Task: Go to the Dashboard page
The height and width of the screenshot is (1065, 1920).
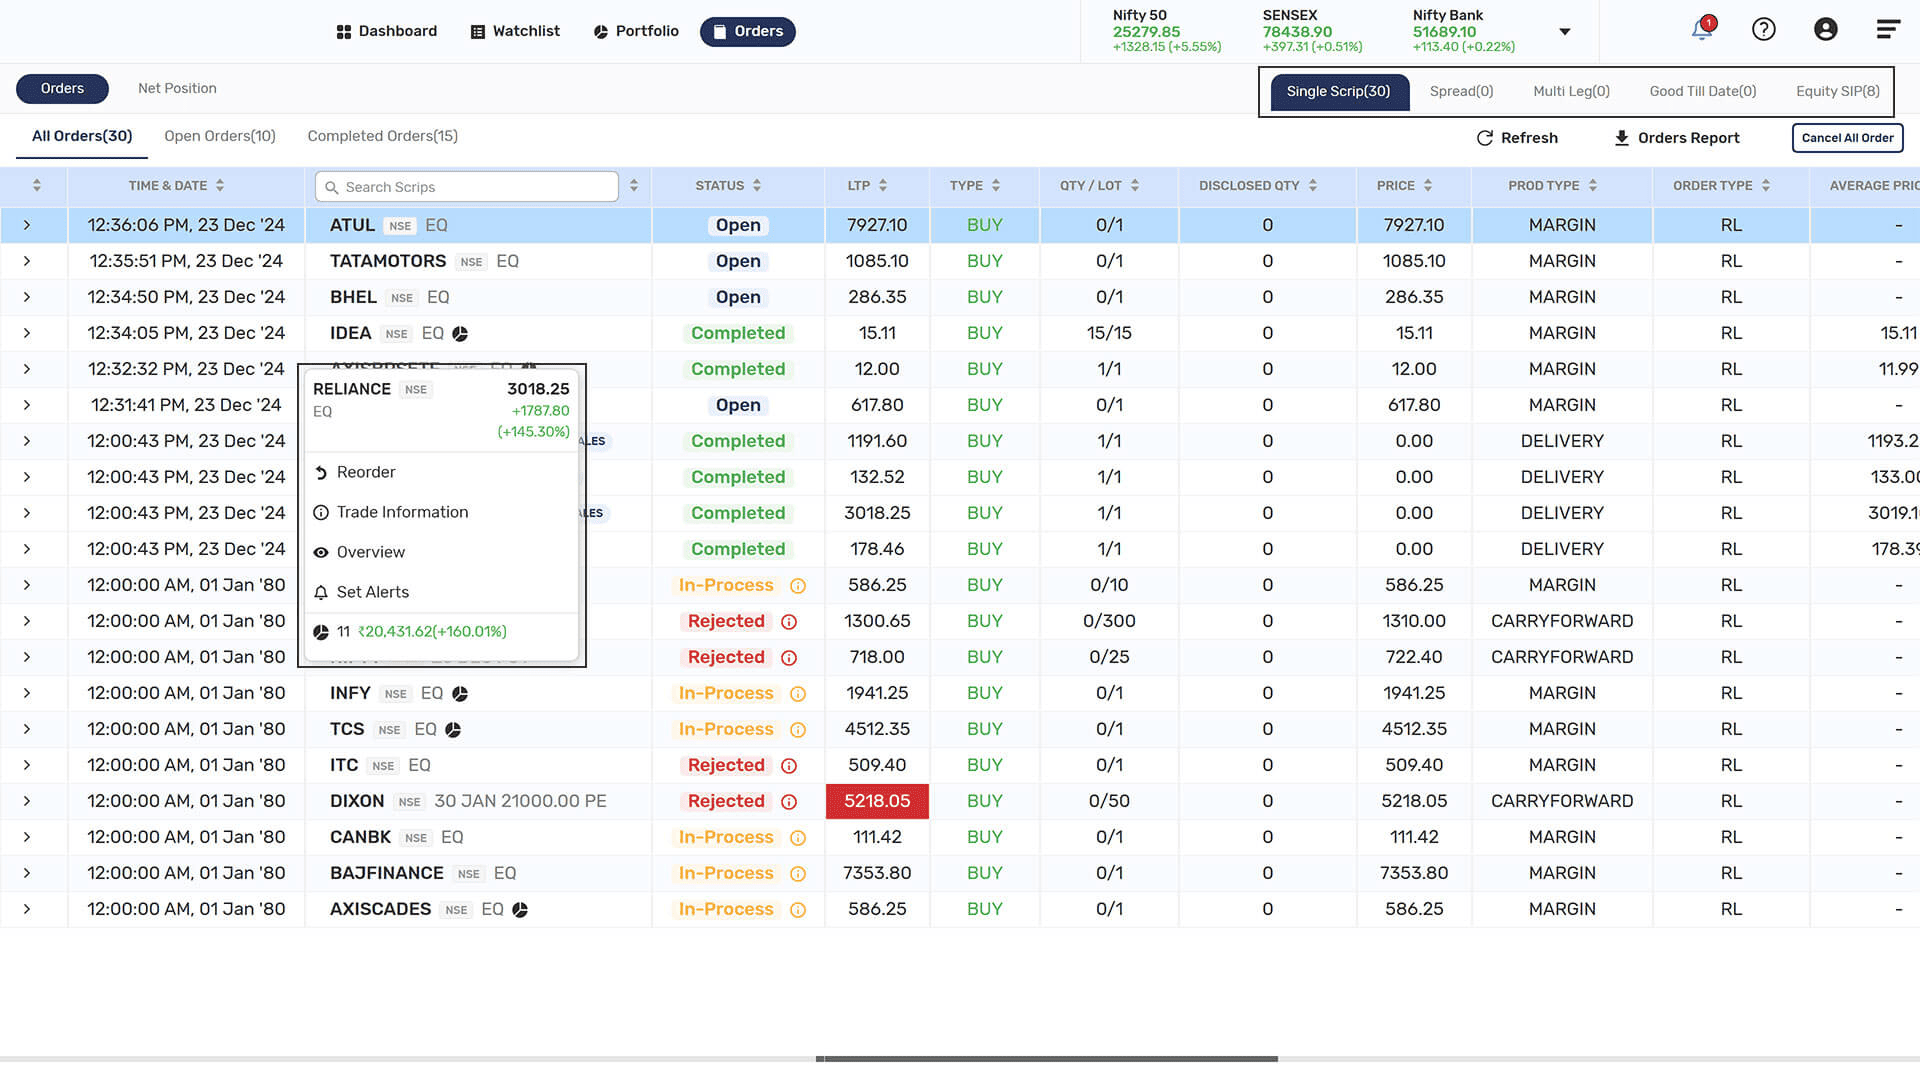Action: pyautogui.click(x=387, y=32)
